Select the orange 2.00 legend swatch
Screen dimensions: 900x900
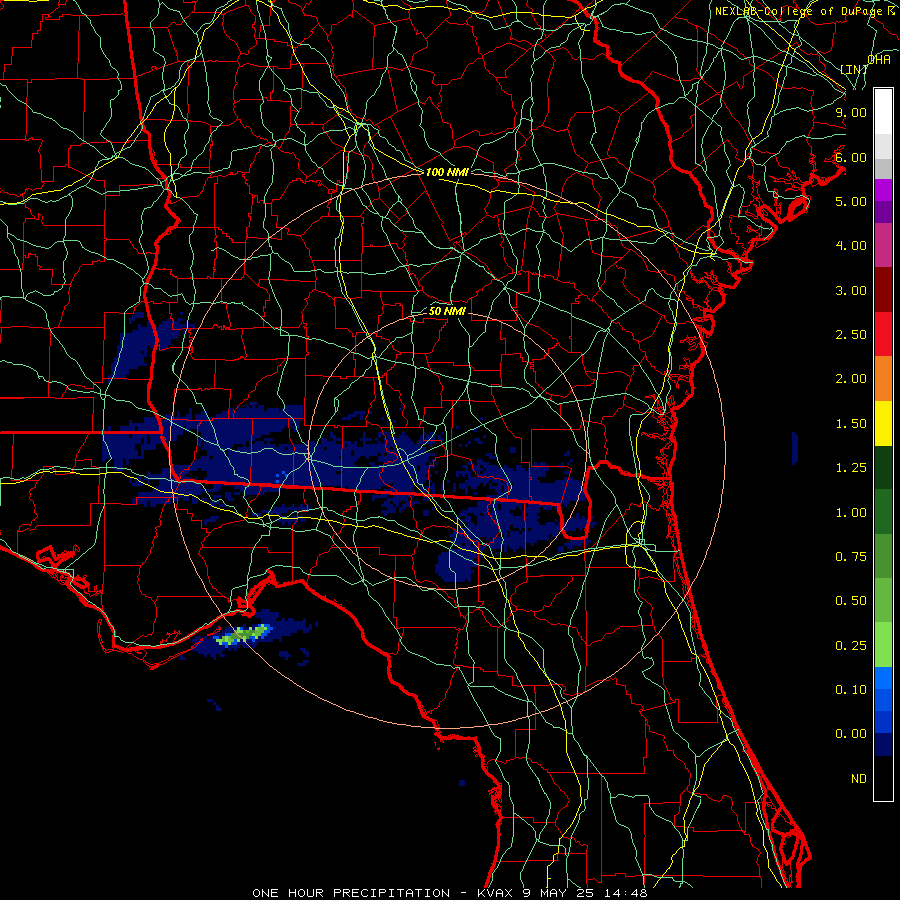click(x=883, y=379)
